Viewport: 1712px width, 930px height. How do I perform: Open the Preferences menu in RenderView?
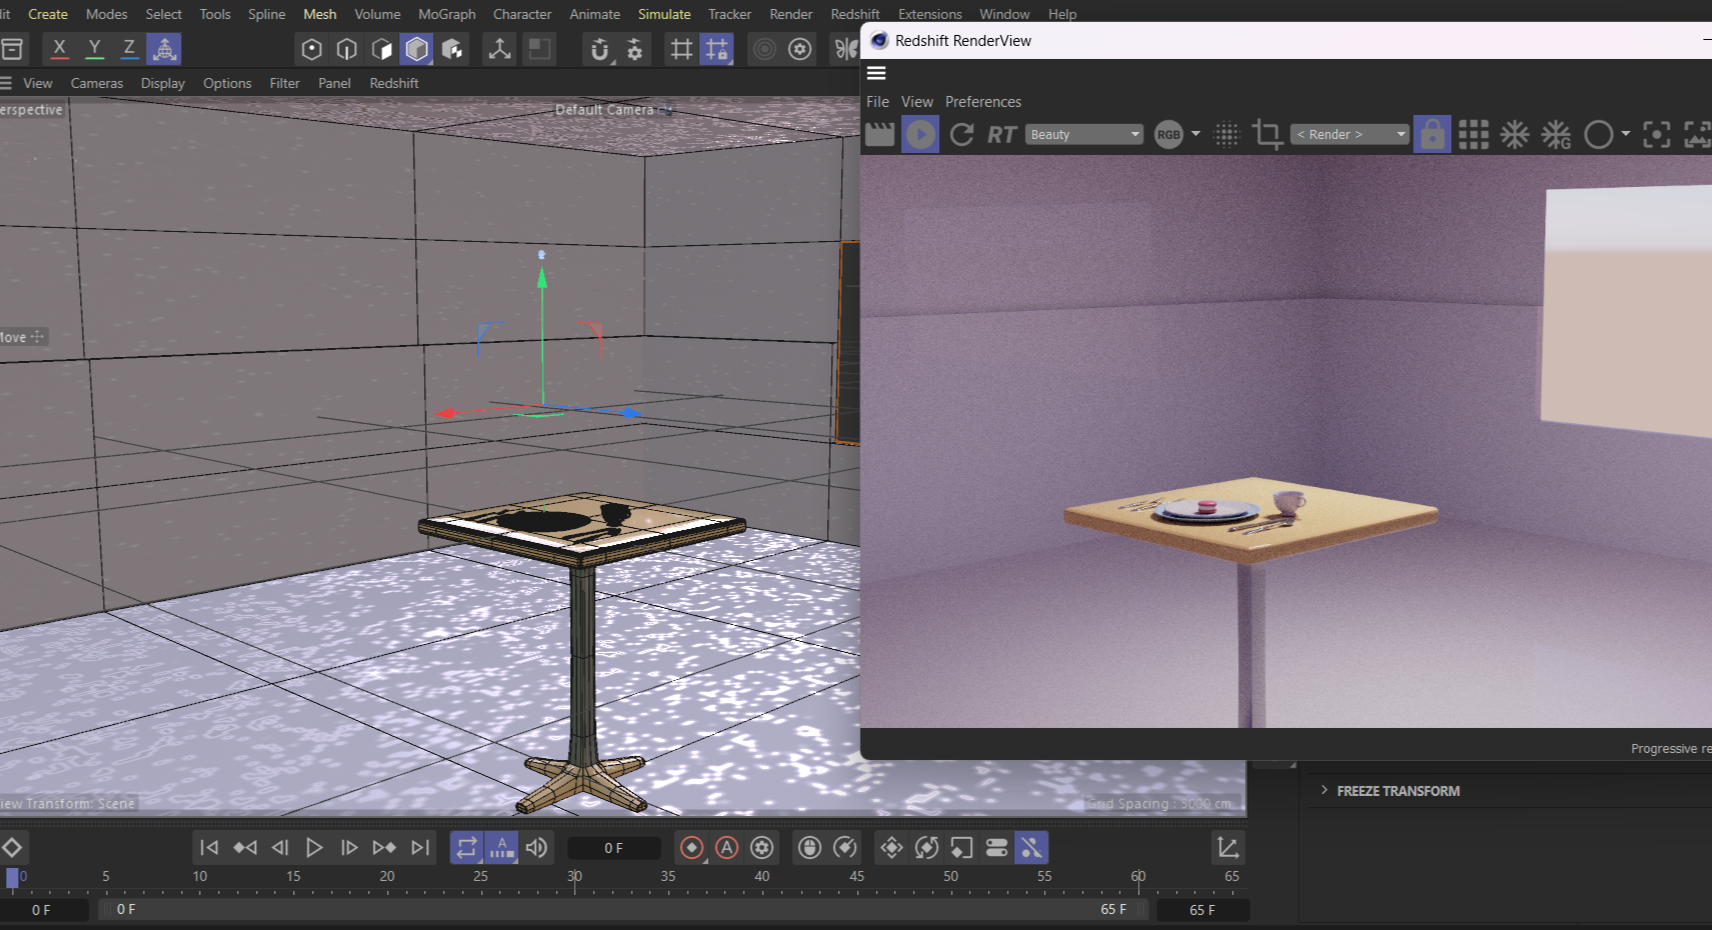(982, 101)
